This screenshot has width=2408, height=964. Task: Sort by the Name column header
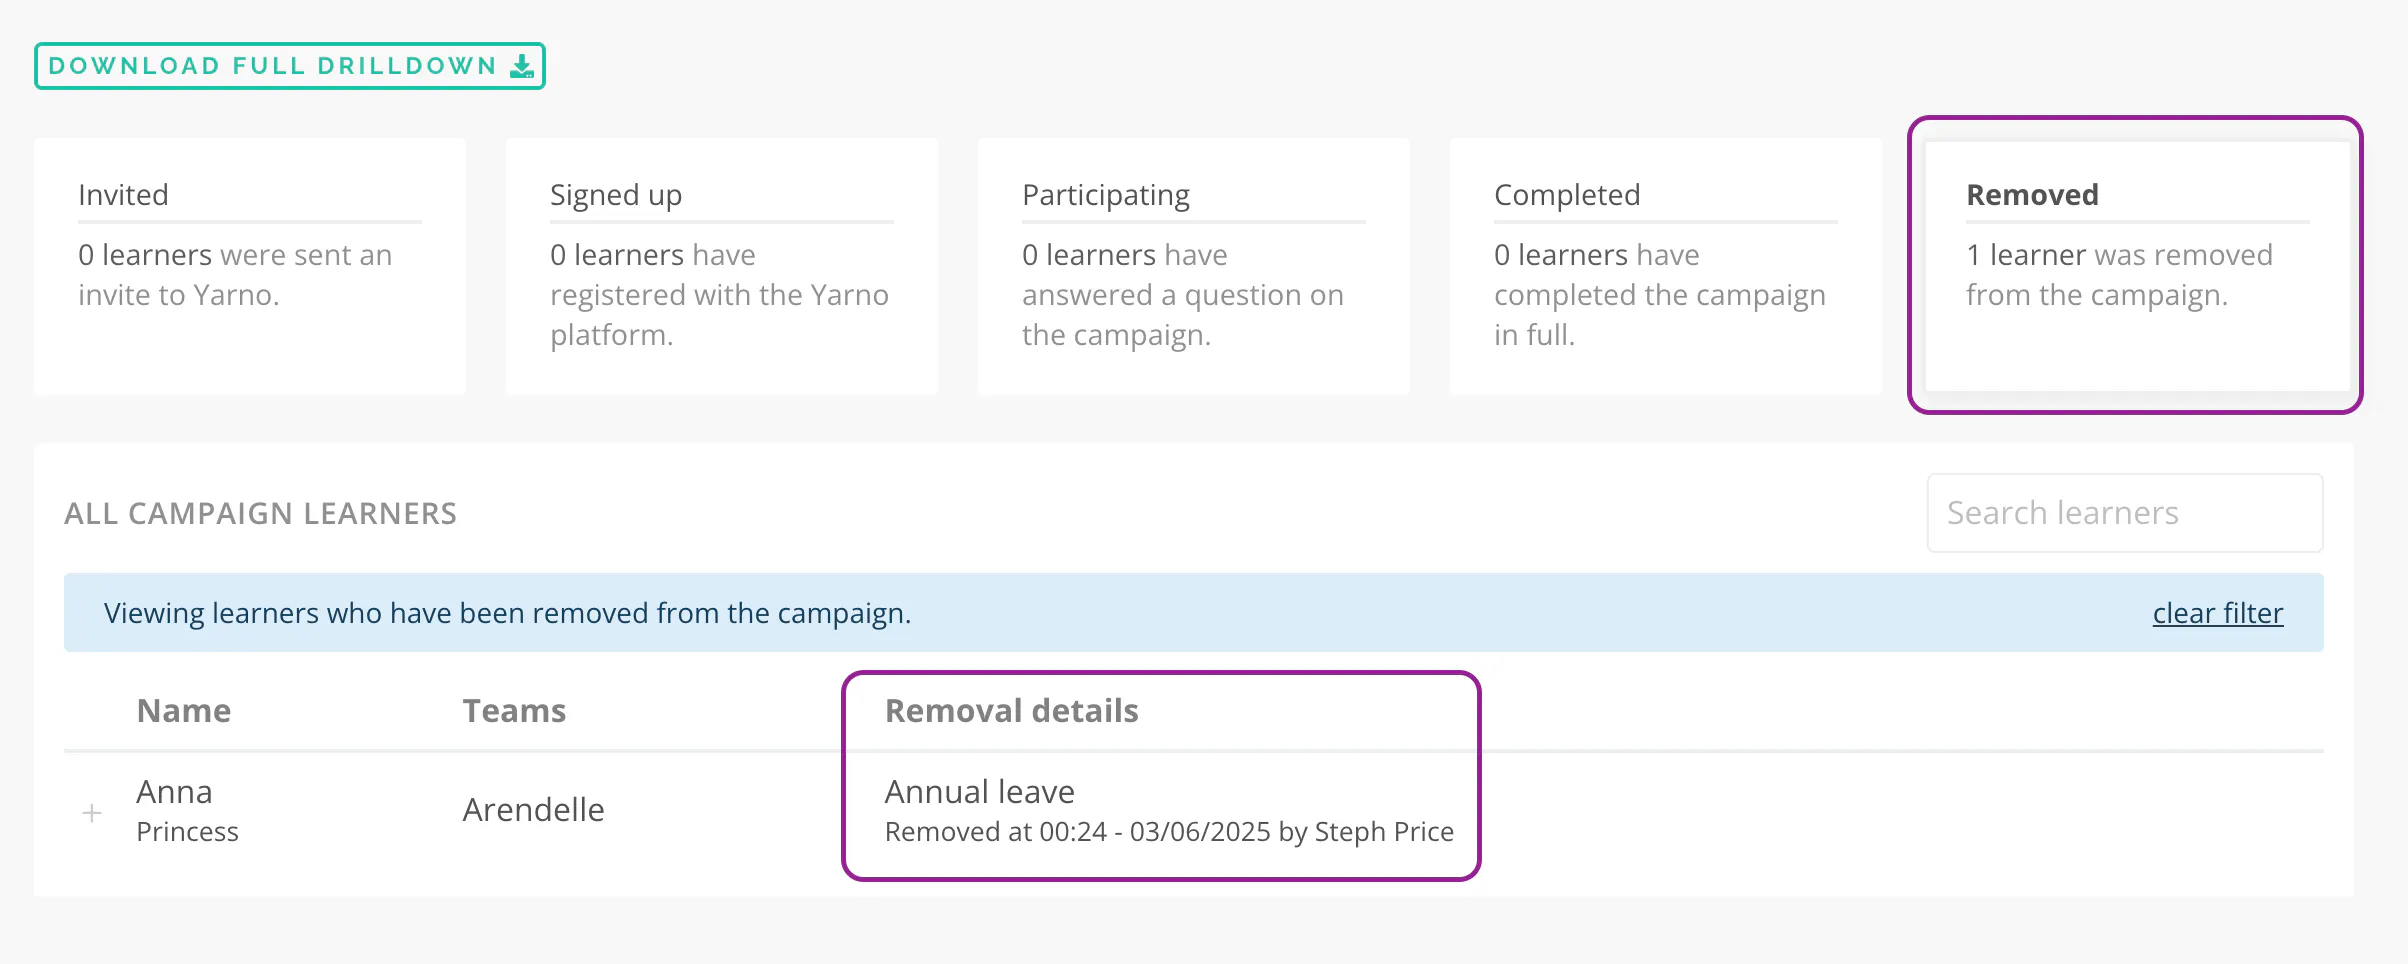point(184,711)
